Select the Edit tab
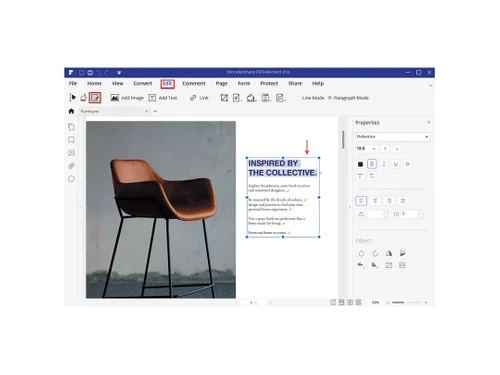Image resolution: width=500 pixels, height=375 pixels. [x=167, y=83]
